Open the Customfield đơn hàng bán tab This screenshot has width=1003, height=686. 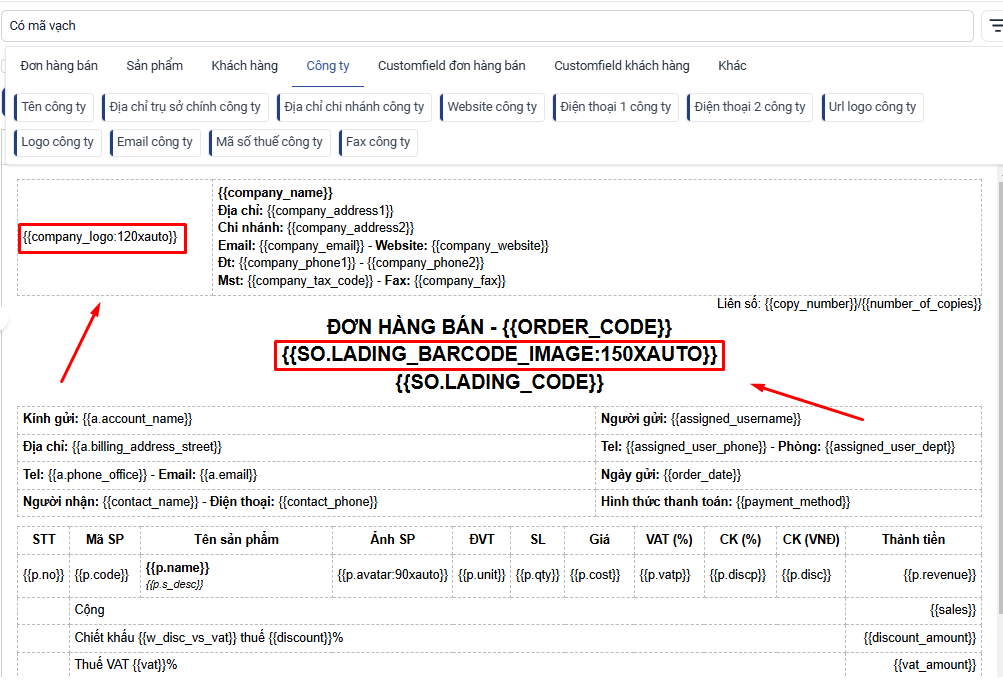(451, 66)
